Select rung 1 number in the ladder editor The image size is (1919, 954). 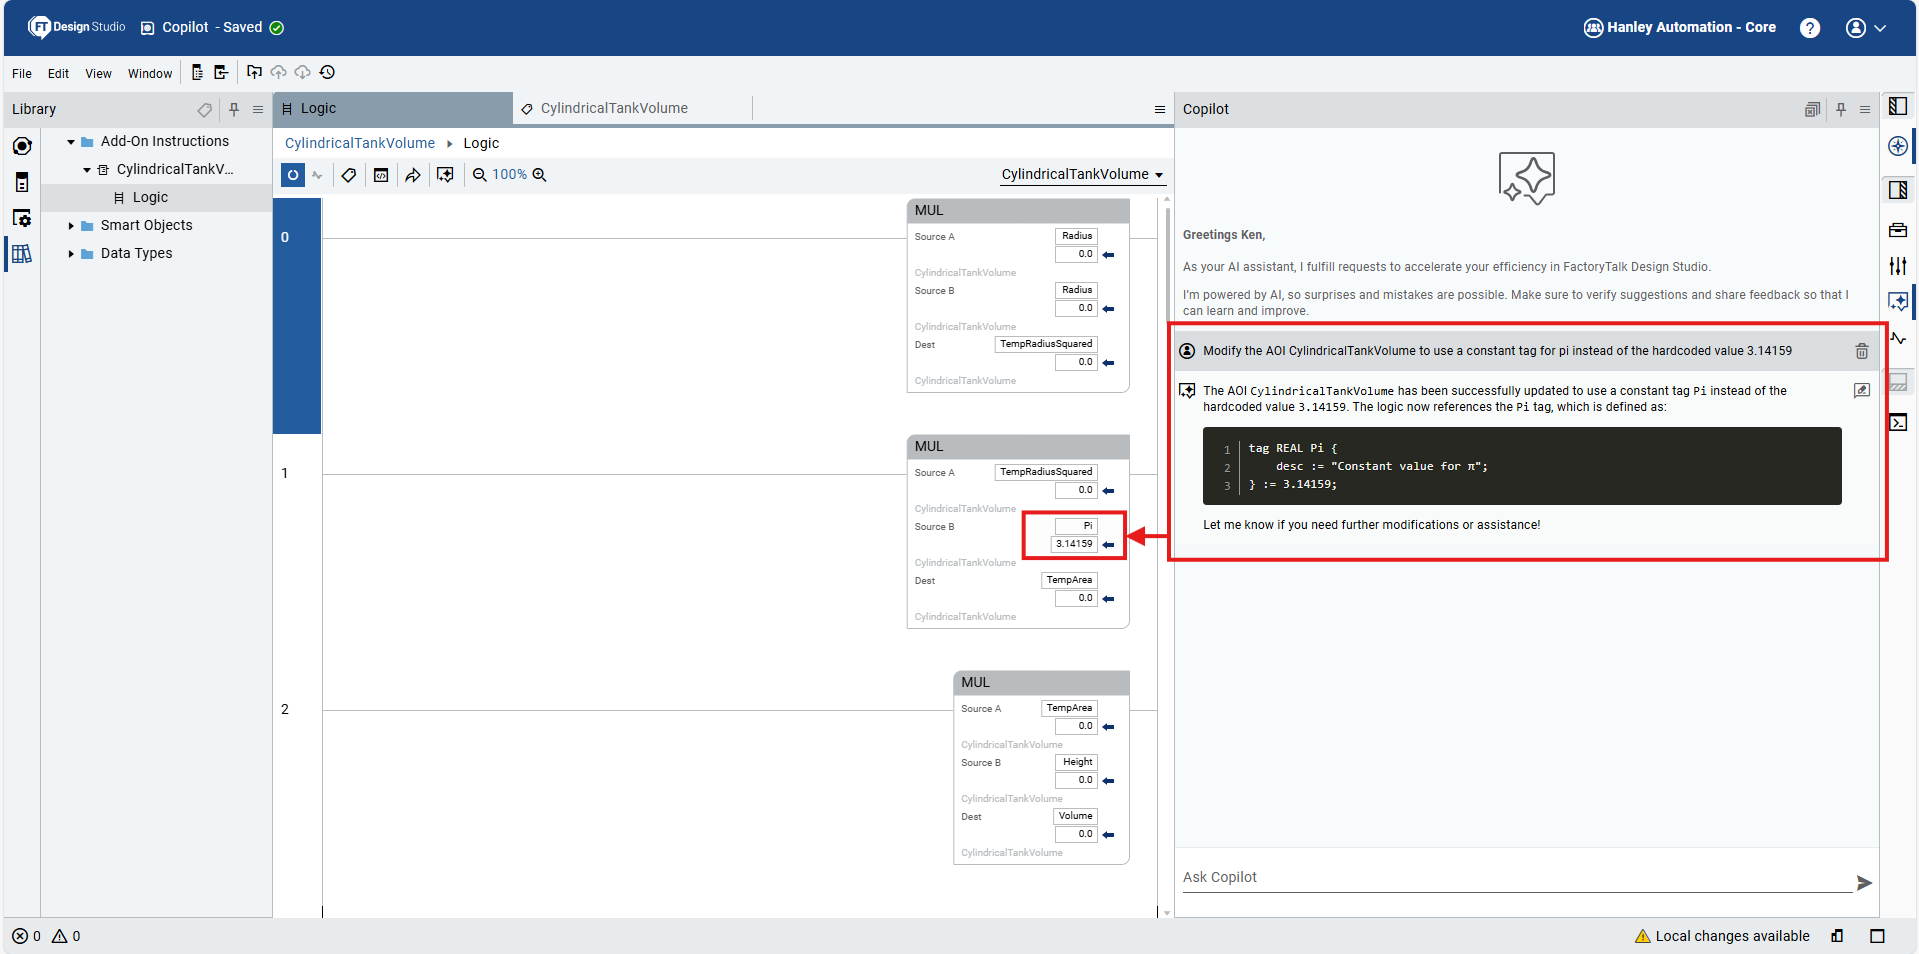click(285, 473)
